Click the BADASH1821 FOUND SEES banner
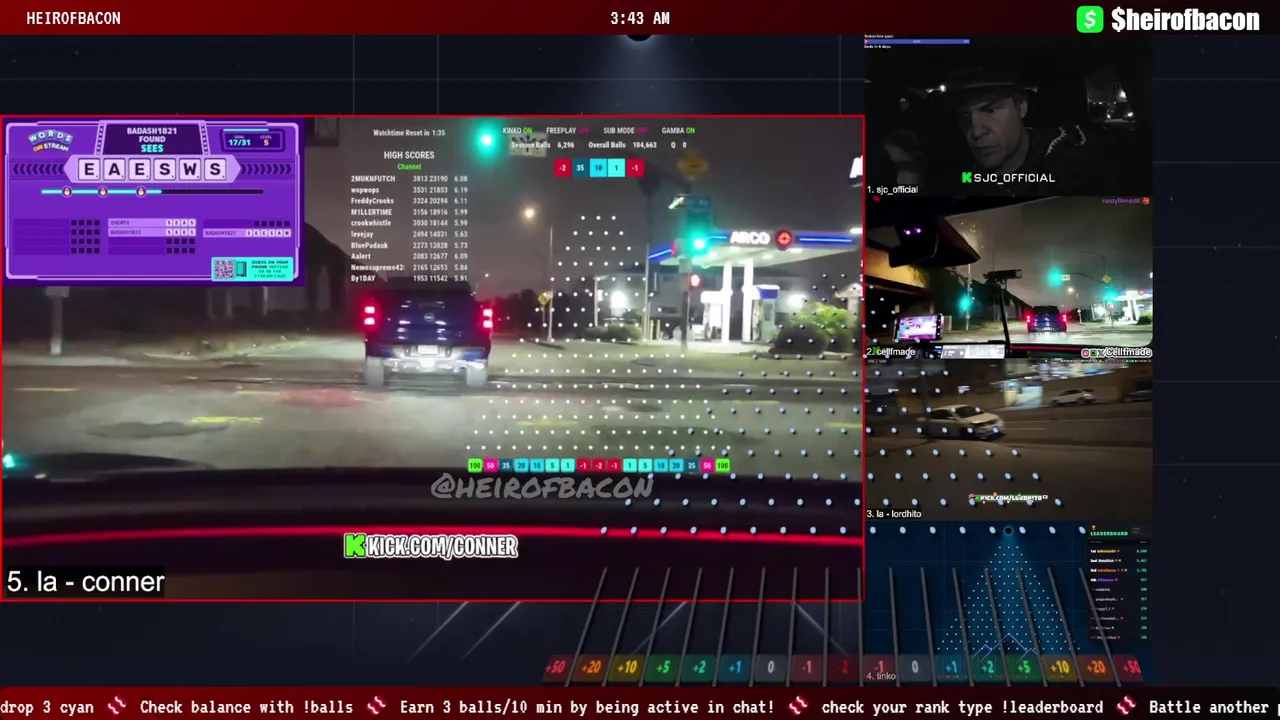Screen dimensions: 1280x720 pyautogui.click(x=152, y=139)
